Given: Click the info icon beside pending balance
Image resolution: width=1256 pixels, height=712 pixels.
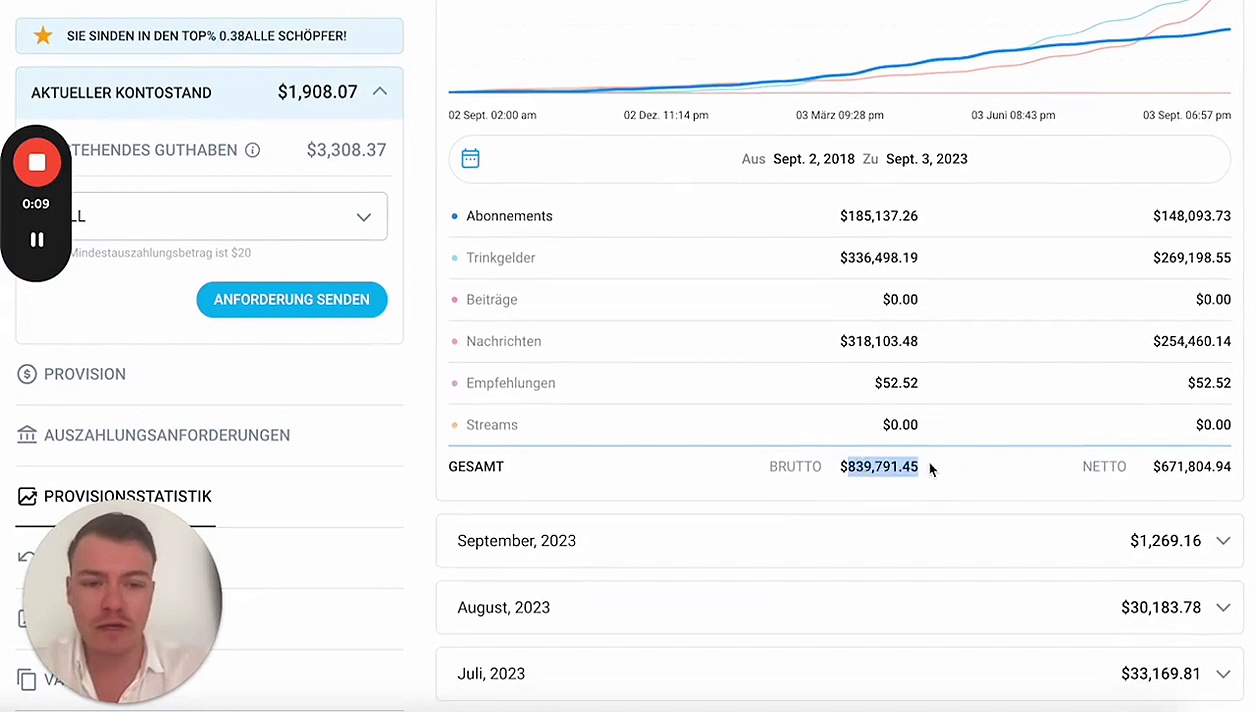Looking at the screenshot, I should [x=253, y=150].
